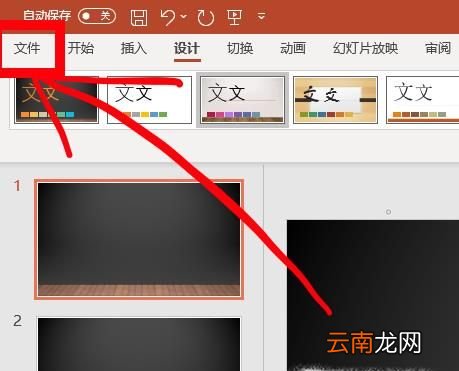Image resolution: width=459 pixels, height=371 pixels.
Task: Apply the dark black theme thumbnail
Action: (57, 100)
